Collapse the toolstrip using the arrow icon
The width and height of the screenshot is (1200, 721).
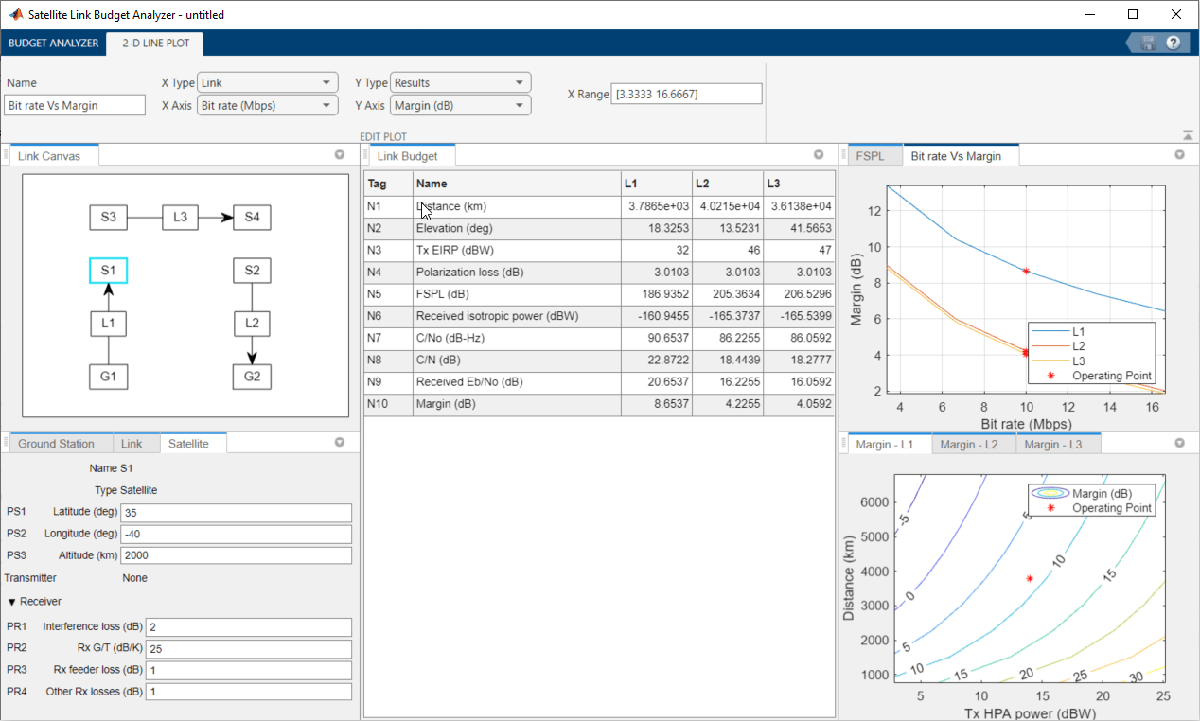(x=1187, y=135)
